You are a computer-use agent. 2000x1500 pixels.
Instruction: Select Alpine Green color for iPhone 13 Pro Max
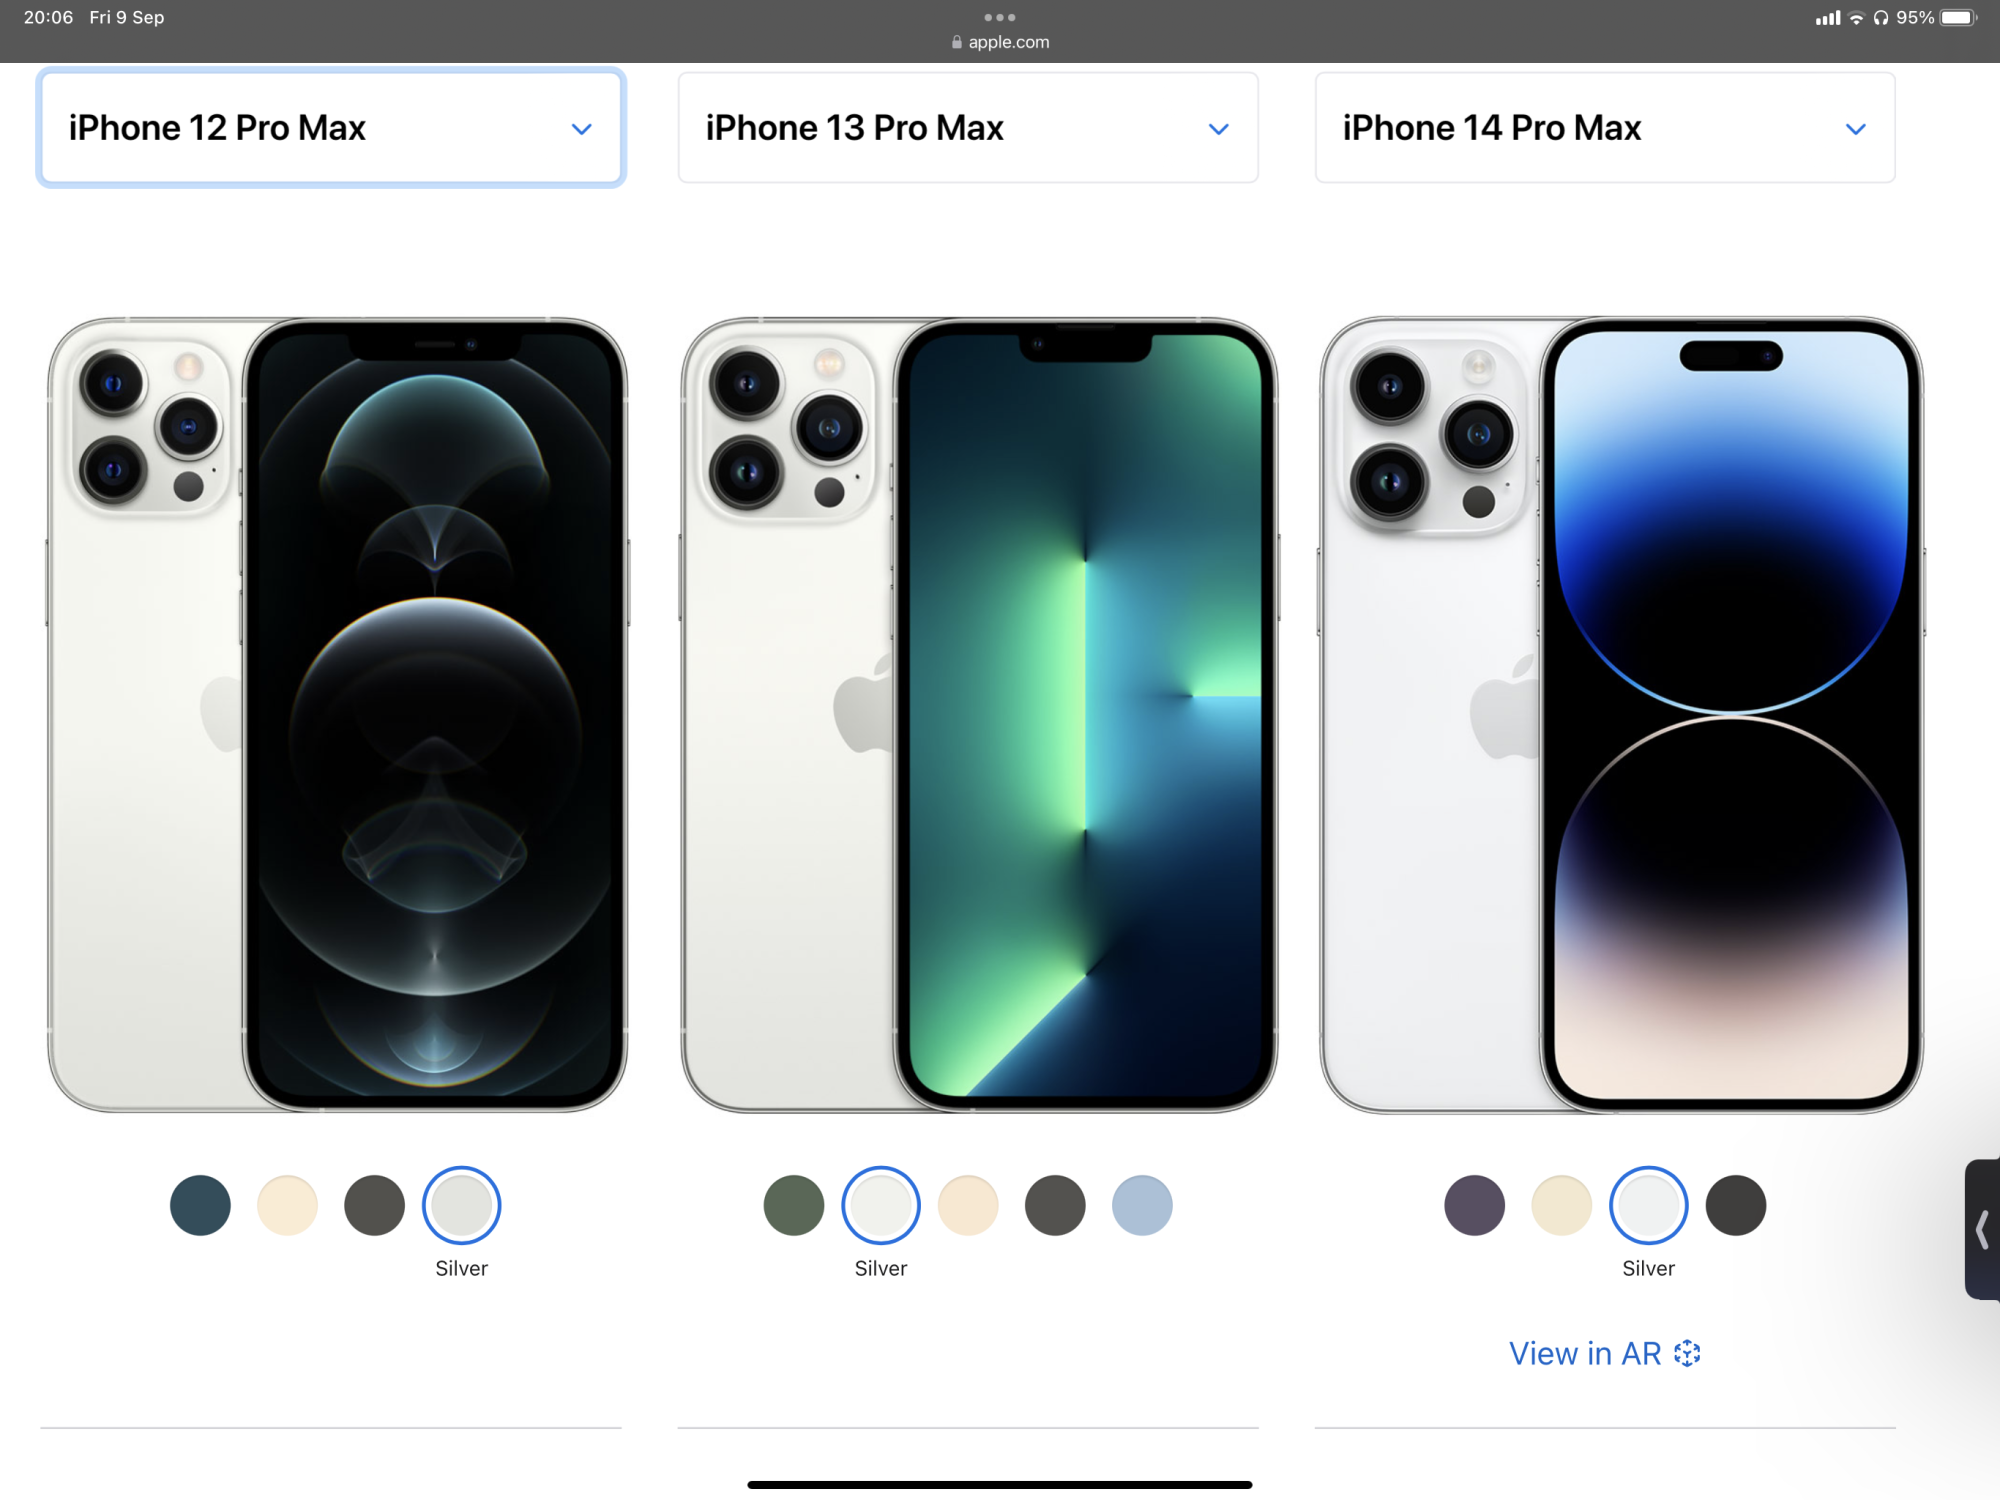[x=793, y=1205]
